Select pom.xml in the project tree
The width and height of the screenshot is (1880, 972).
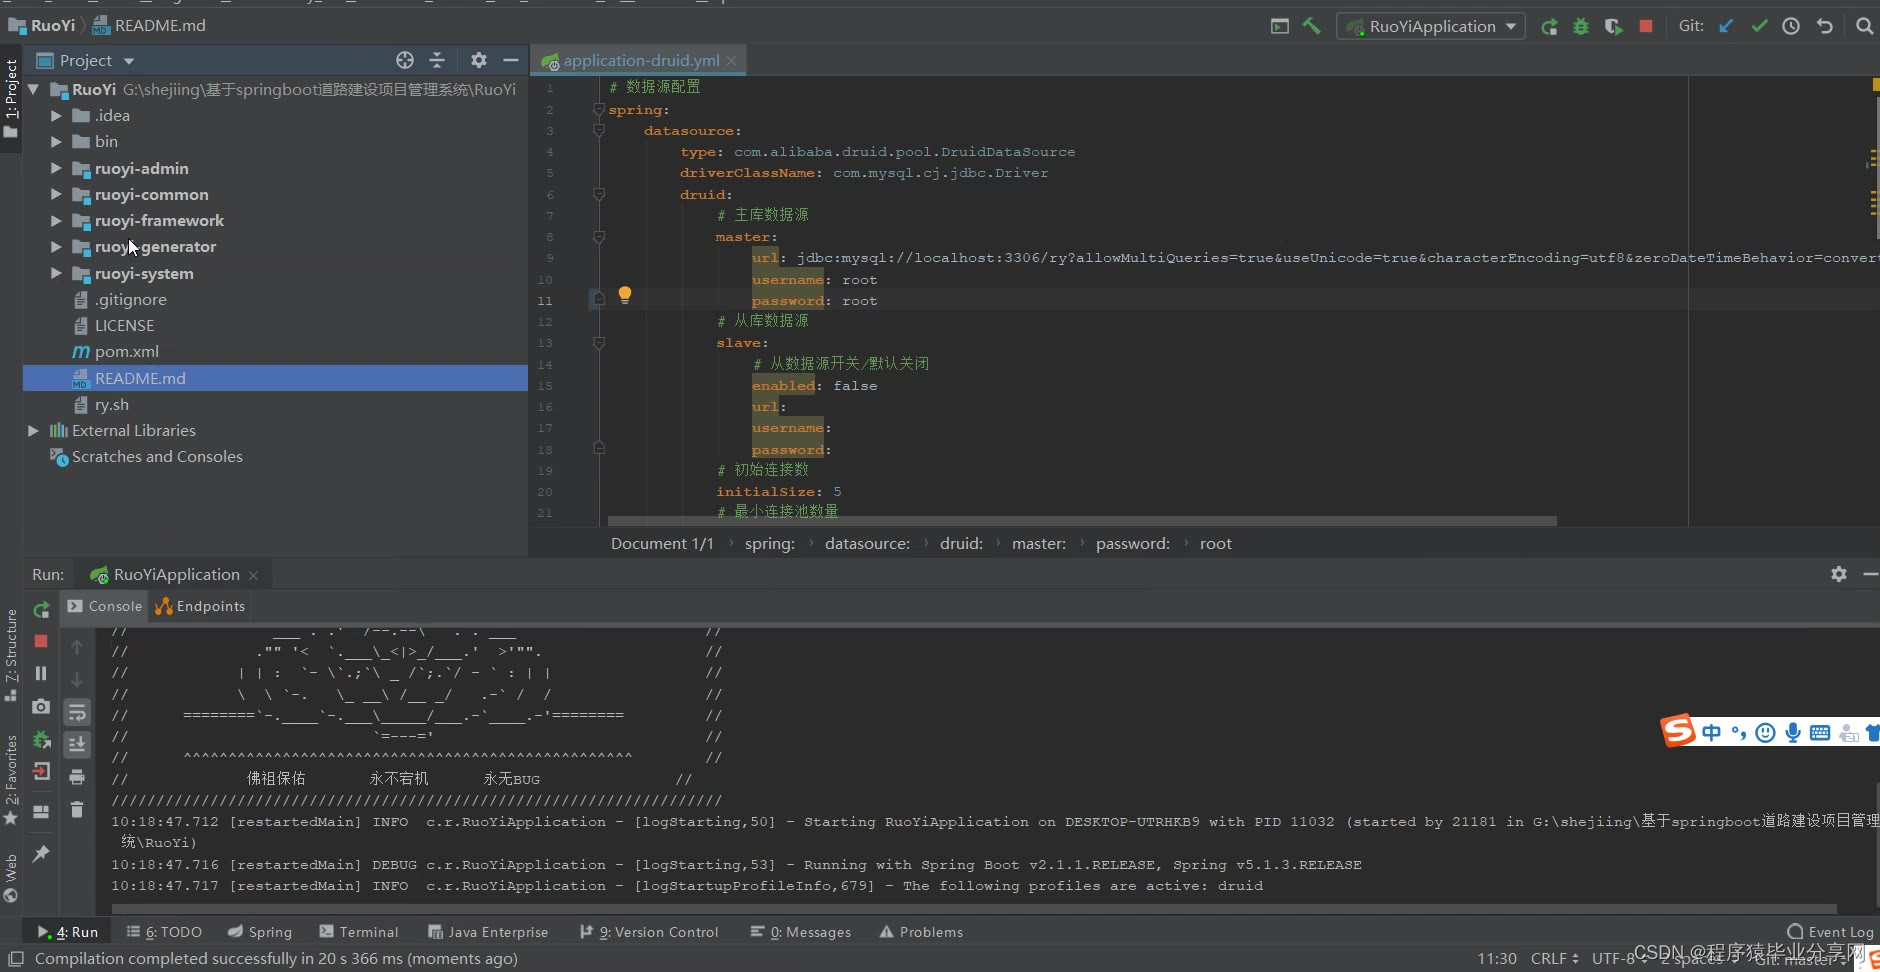(127, 351)
